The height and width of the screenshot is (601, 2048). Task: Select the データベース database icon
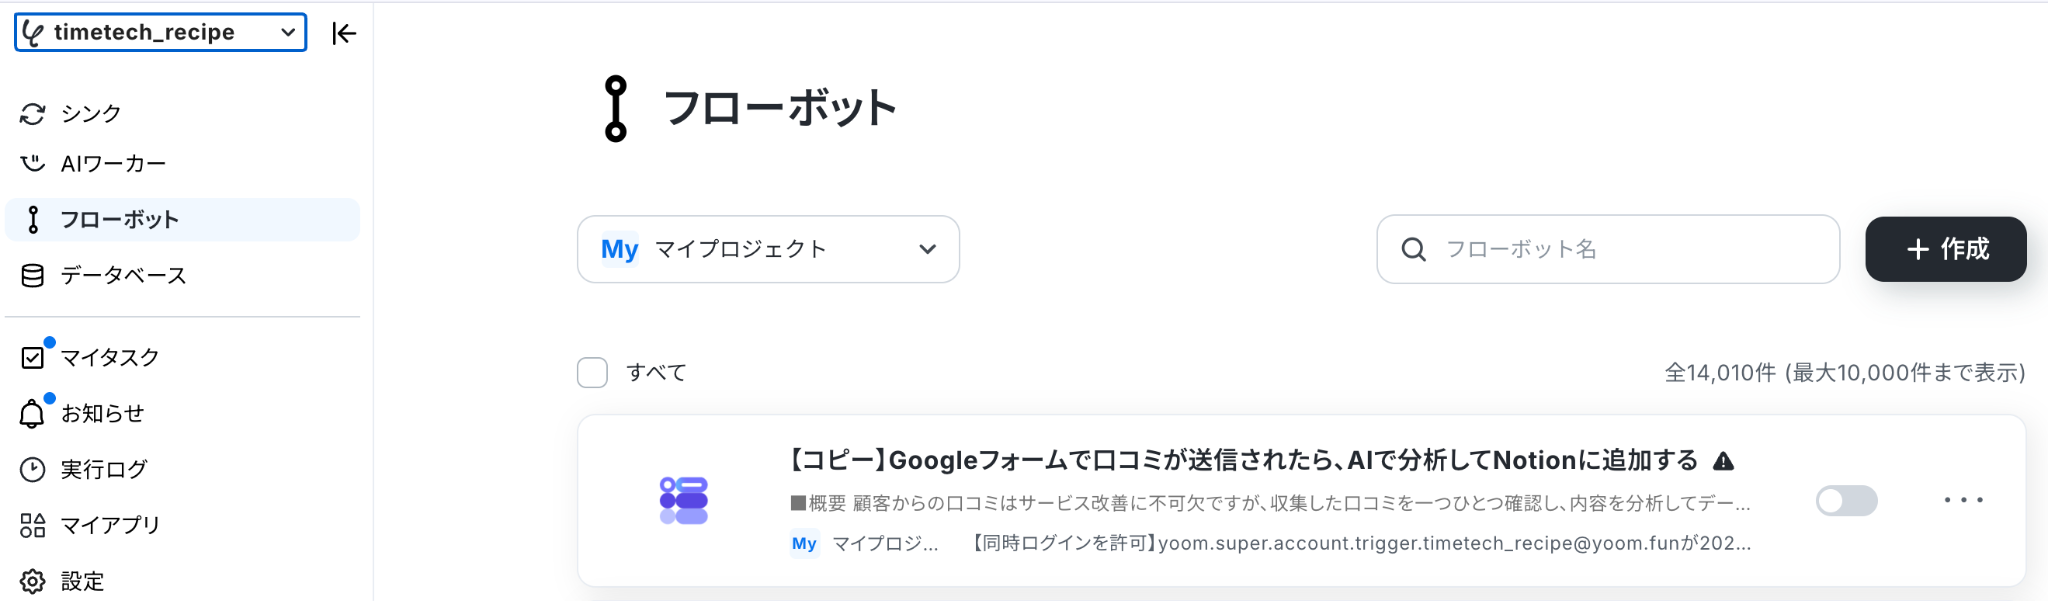[x=33, y=276]
